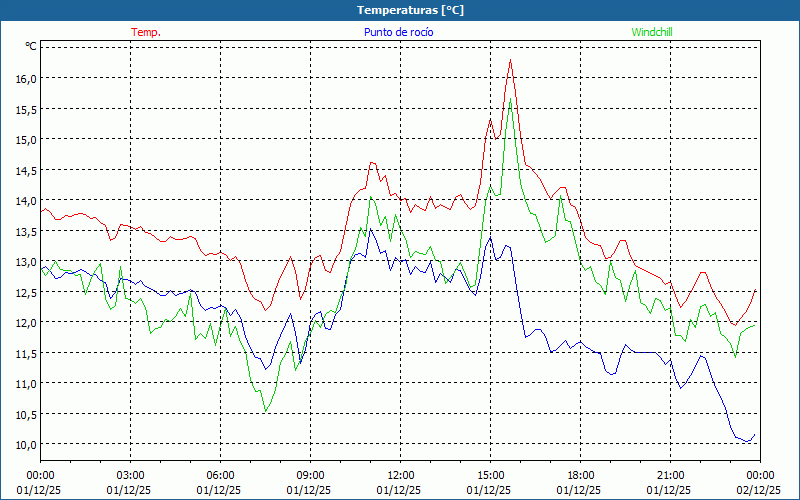Click the 09:00 time axis label

click(x=310, y=475)
